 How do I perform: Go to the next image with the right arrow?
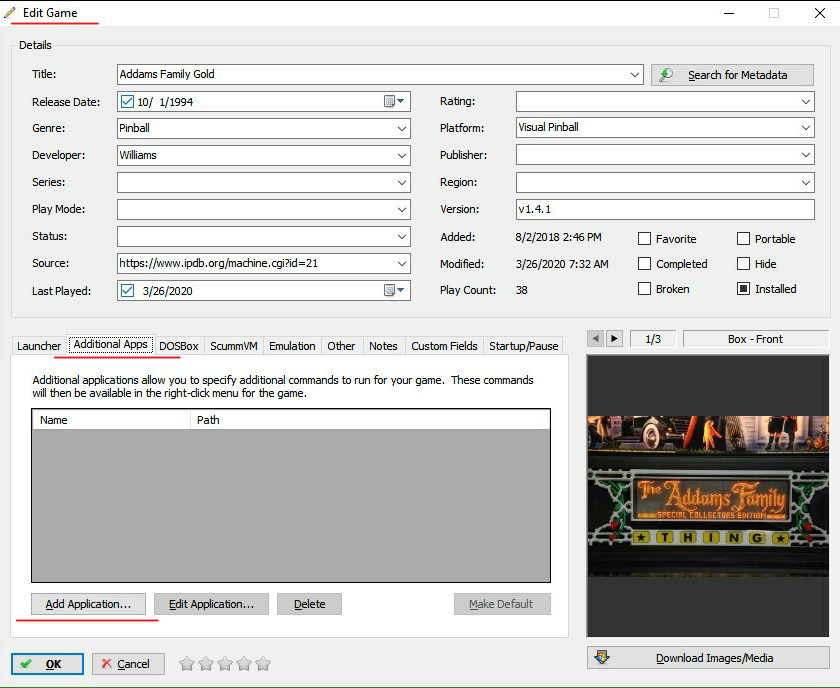pyautogui.click(x=614, y=339)
